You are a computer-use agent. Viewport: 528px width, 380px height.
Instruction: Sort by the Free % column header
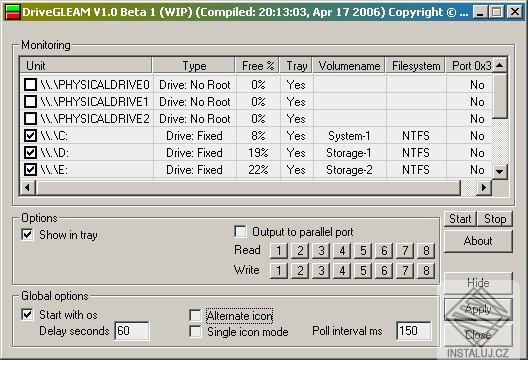click(258, 65)
